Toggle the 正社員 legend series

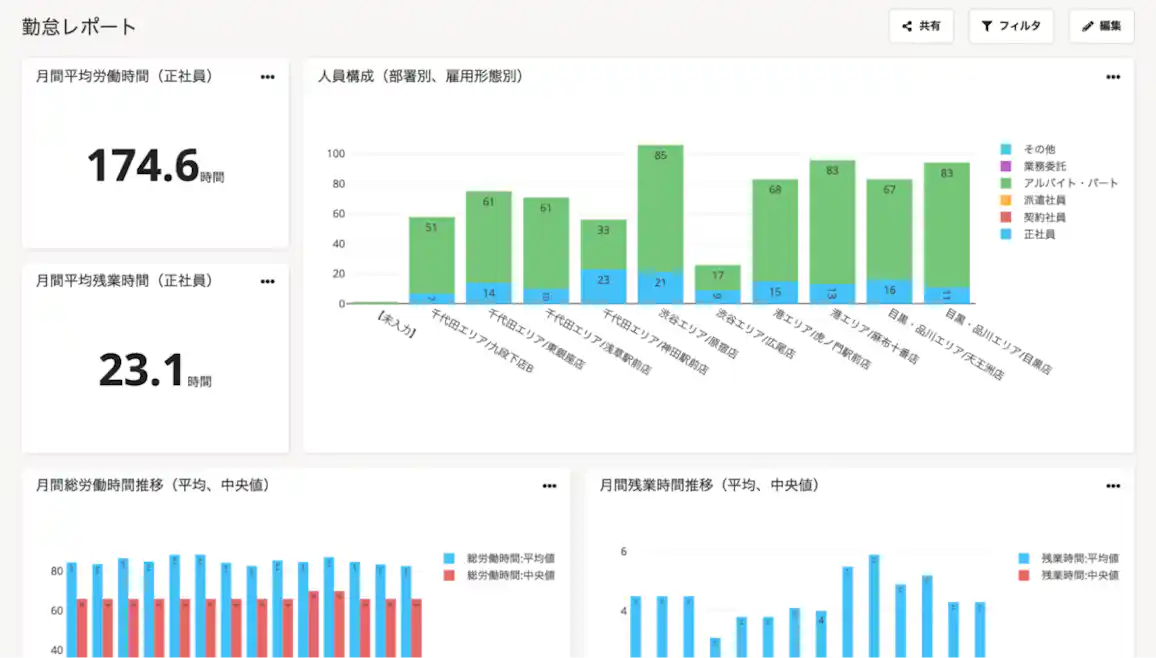[1040, 234]
